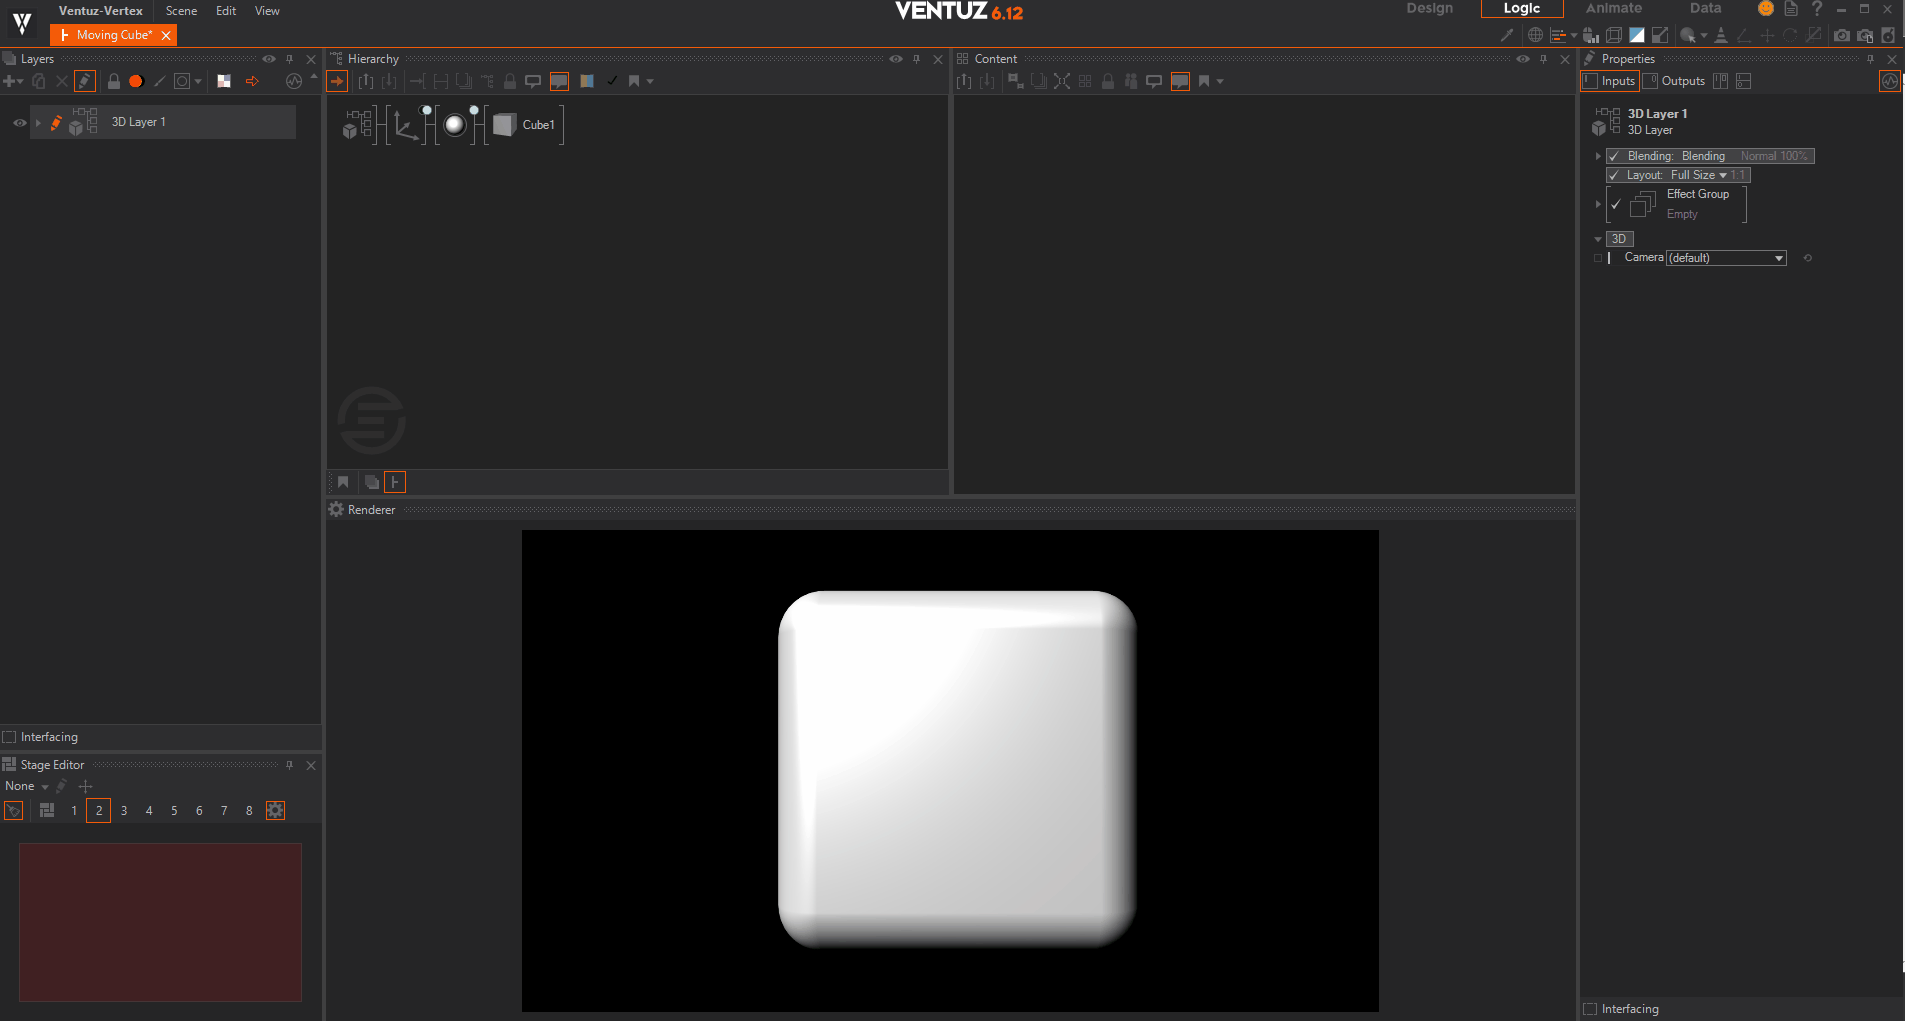Click the globe icon in top toolbar
The width and height of the screenshot is (1905, 1021).
[1535, 35]
